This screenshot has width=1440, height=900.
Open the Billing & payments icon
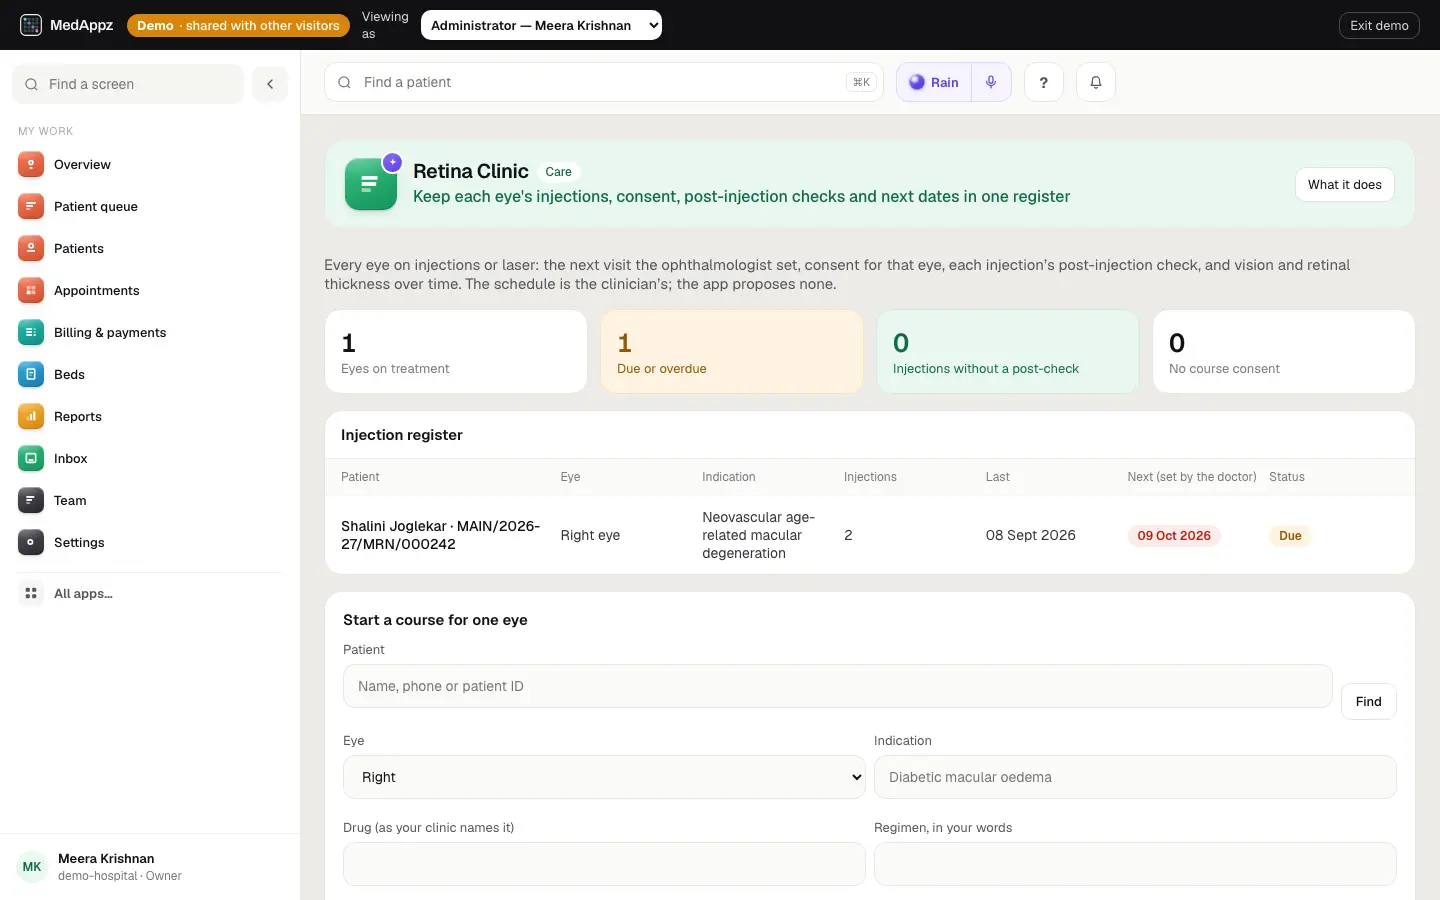click(31, 332)
